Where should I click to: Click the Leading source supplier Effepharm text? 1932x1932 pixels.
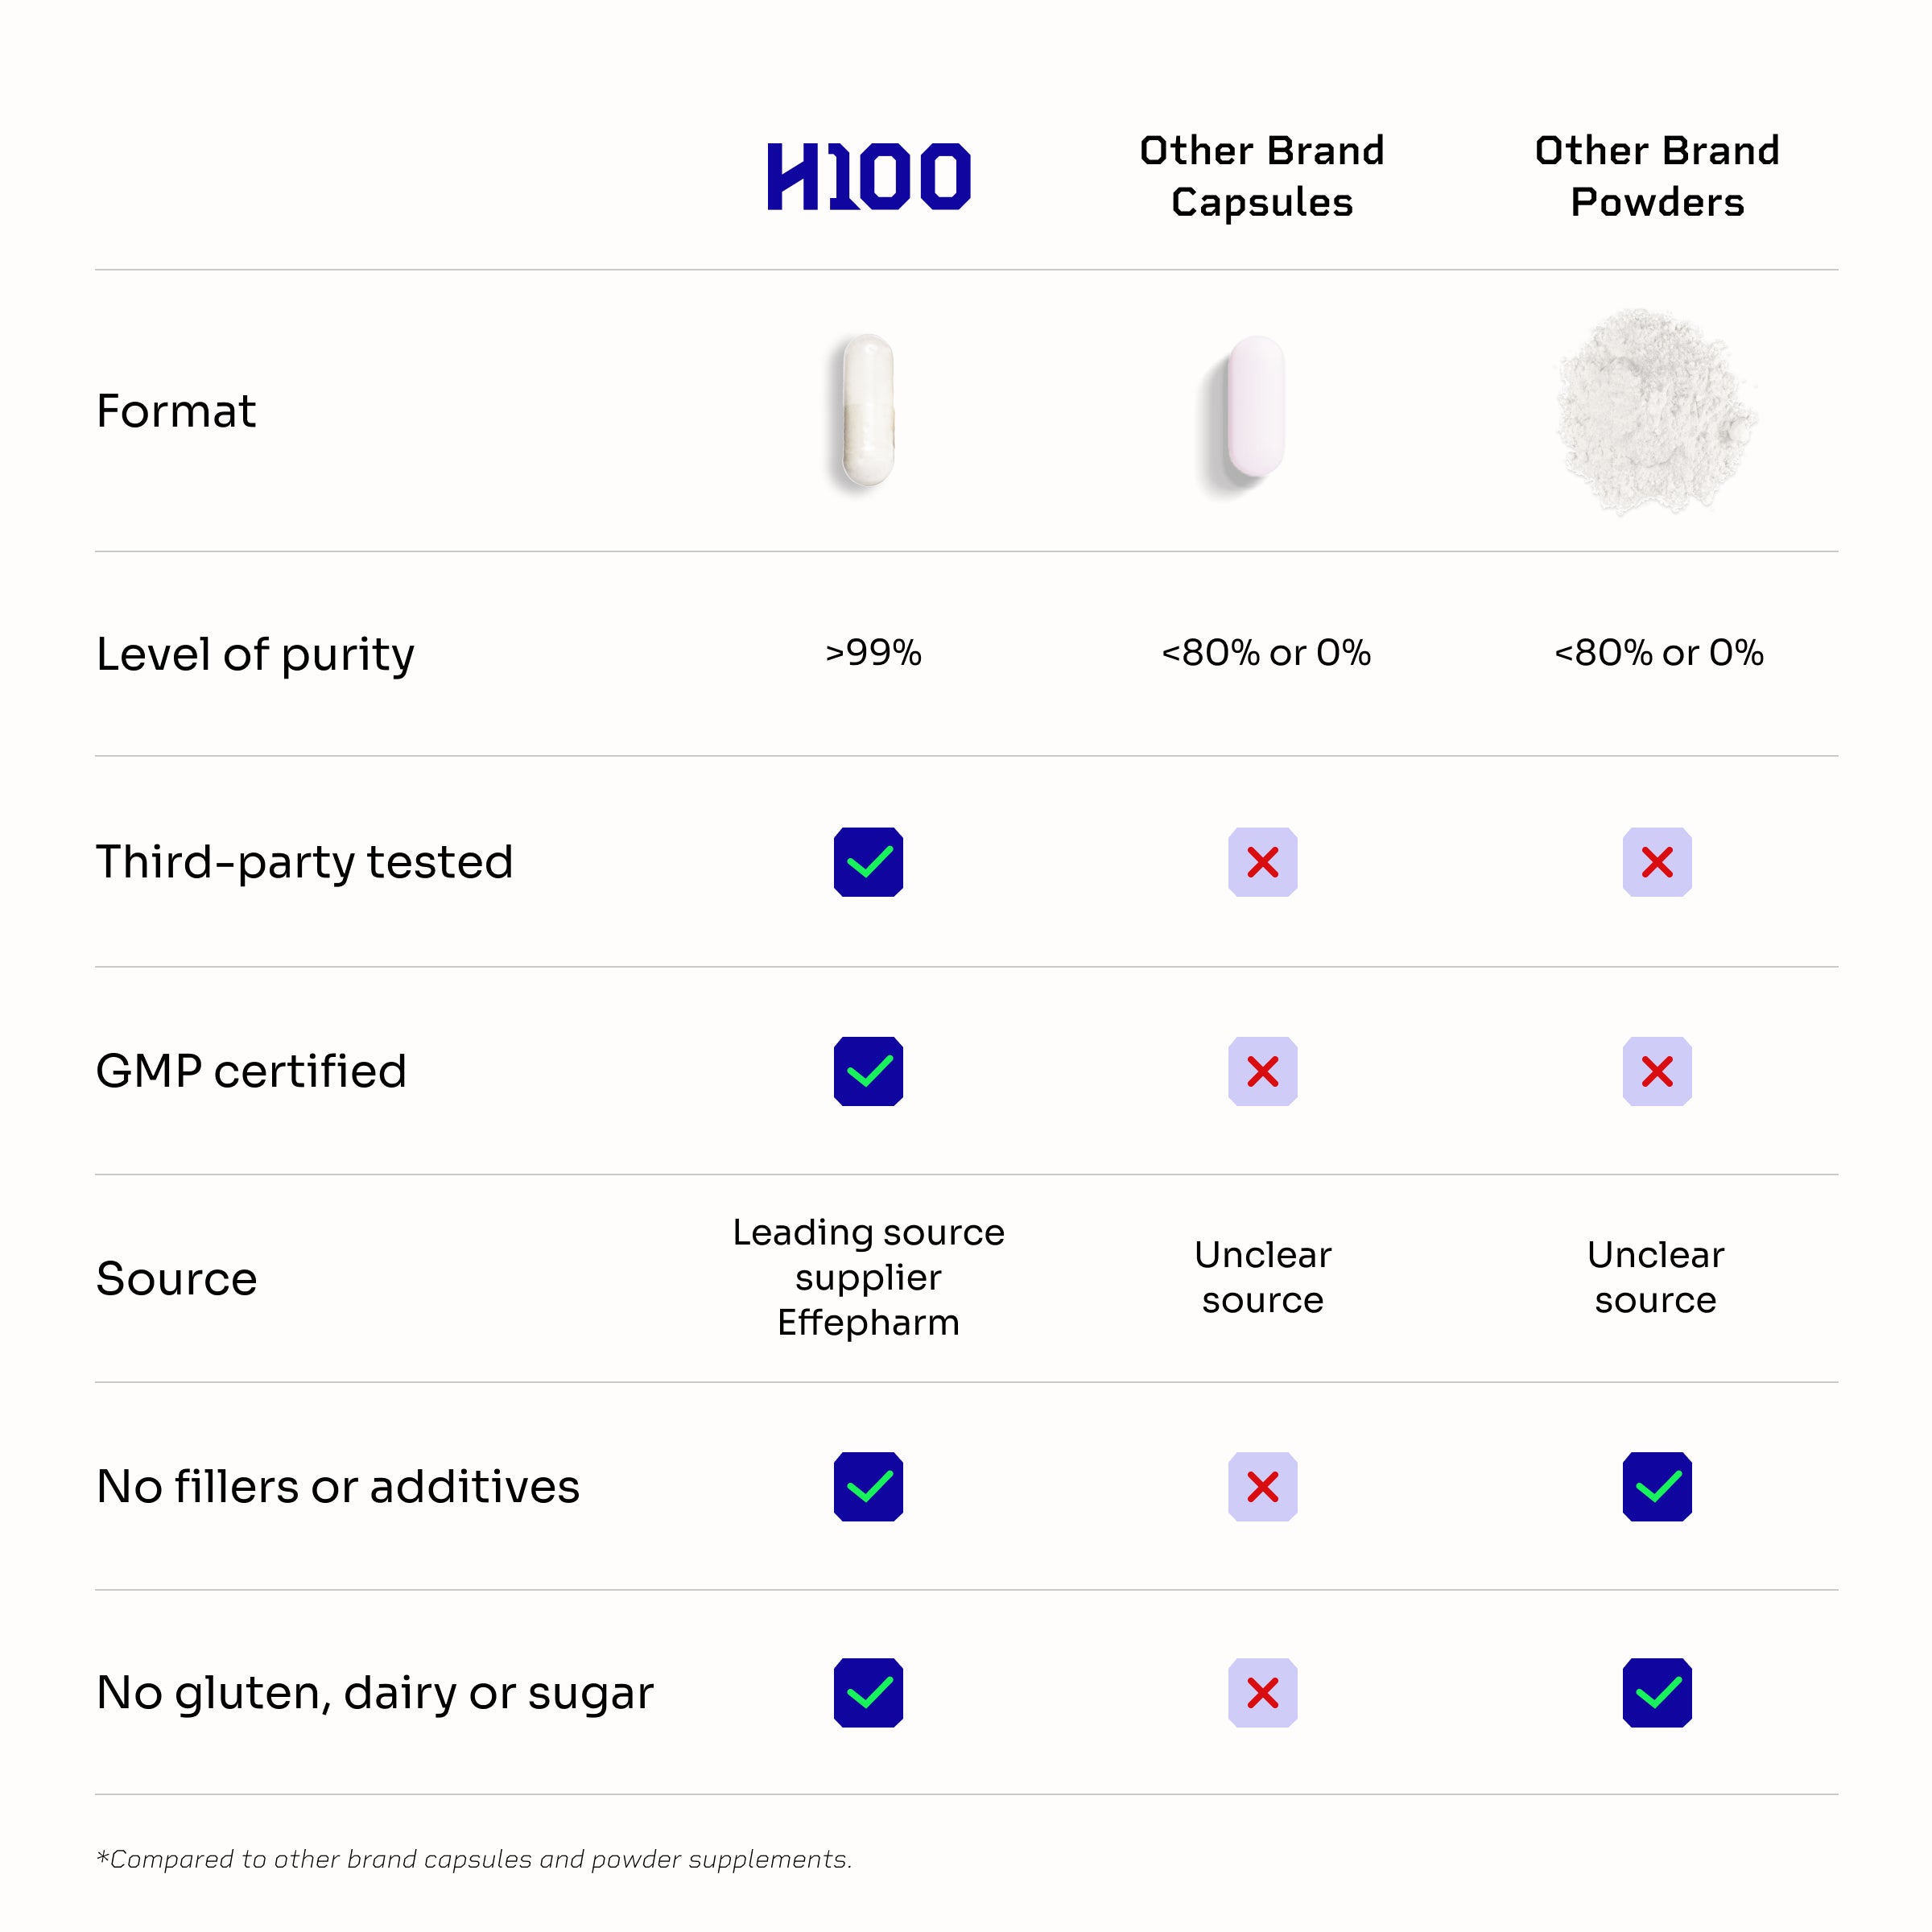[x=868, y=1277]
